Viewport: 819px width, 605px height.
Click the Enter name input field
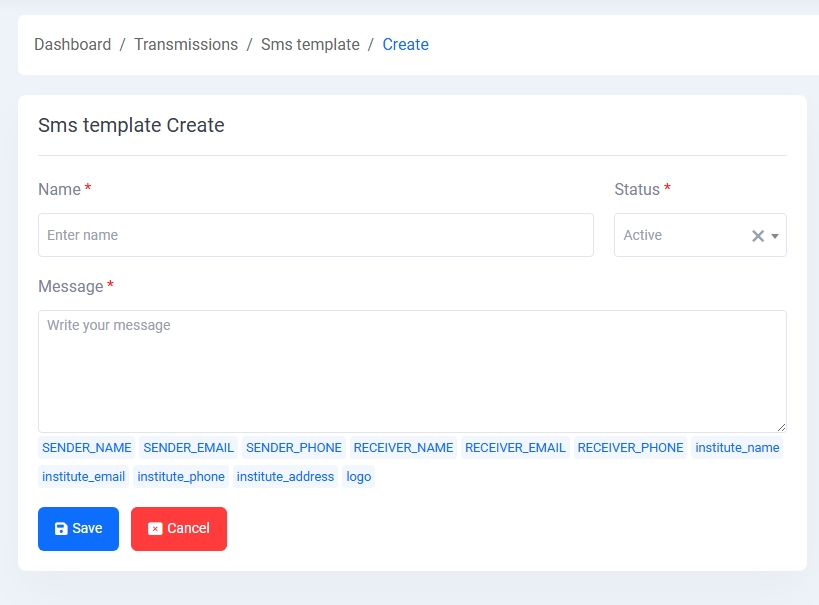[315, 235]
